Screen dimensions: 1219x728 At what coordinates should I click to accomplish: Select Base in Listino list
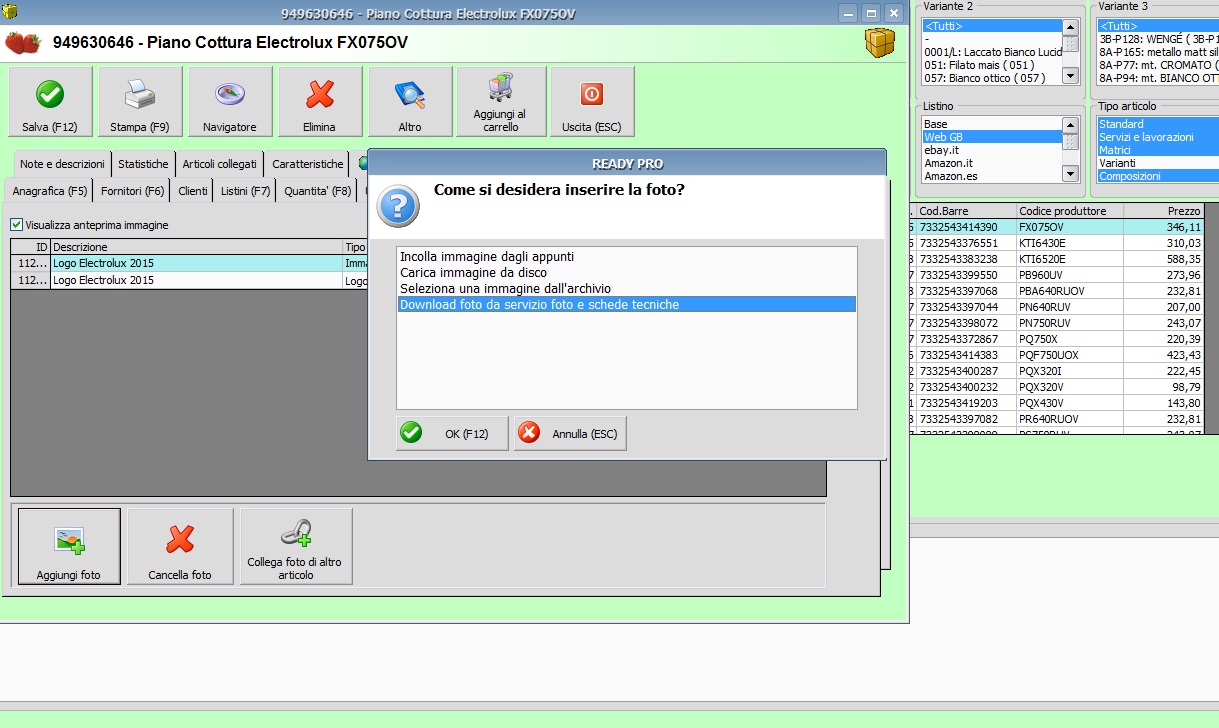coord(991,124)
